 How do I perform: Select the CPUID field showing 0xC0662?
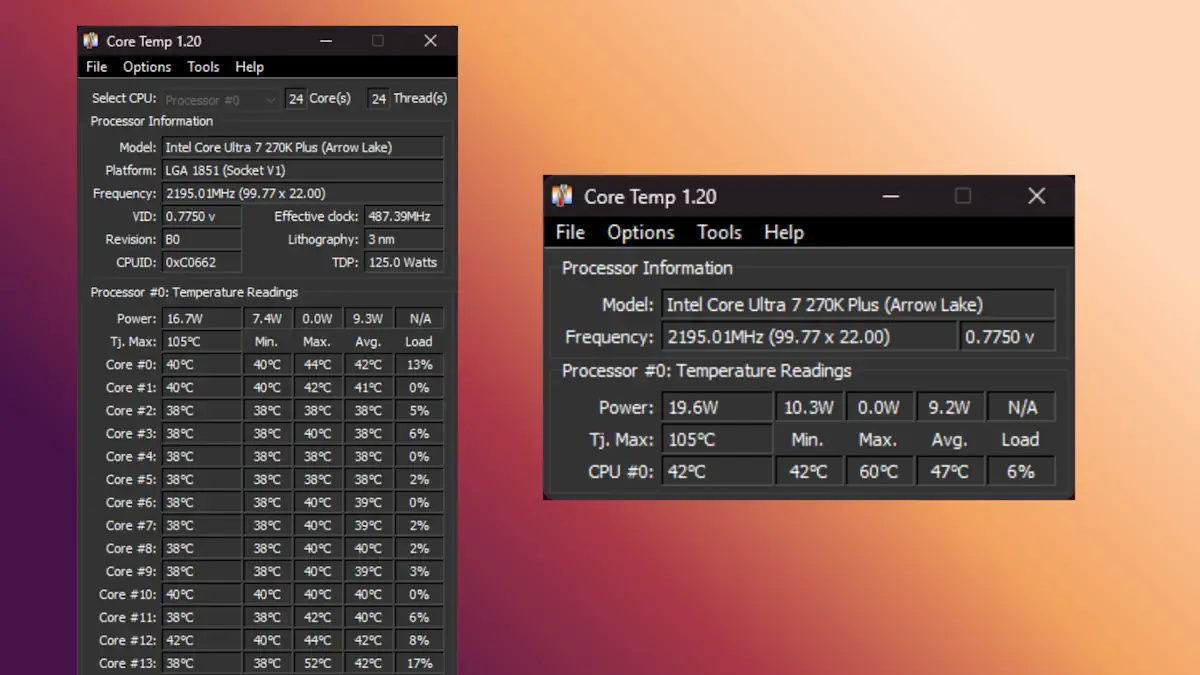[x=200, y=262]
